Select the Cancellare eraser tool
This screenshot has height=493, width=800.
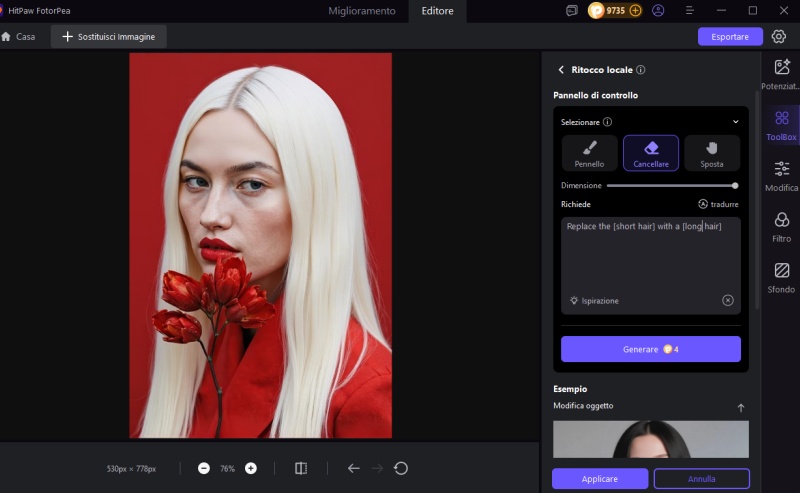pos(651,153)
